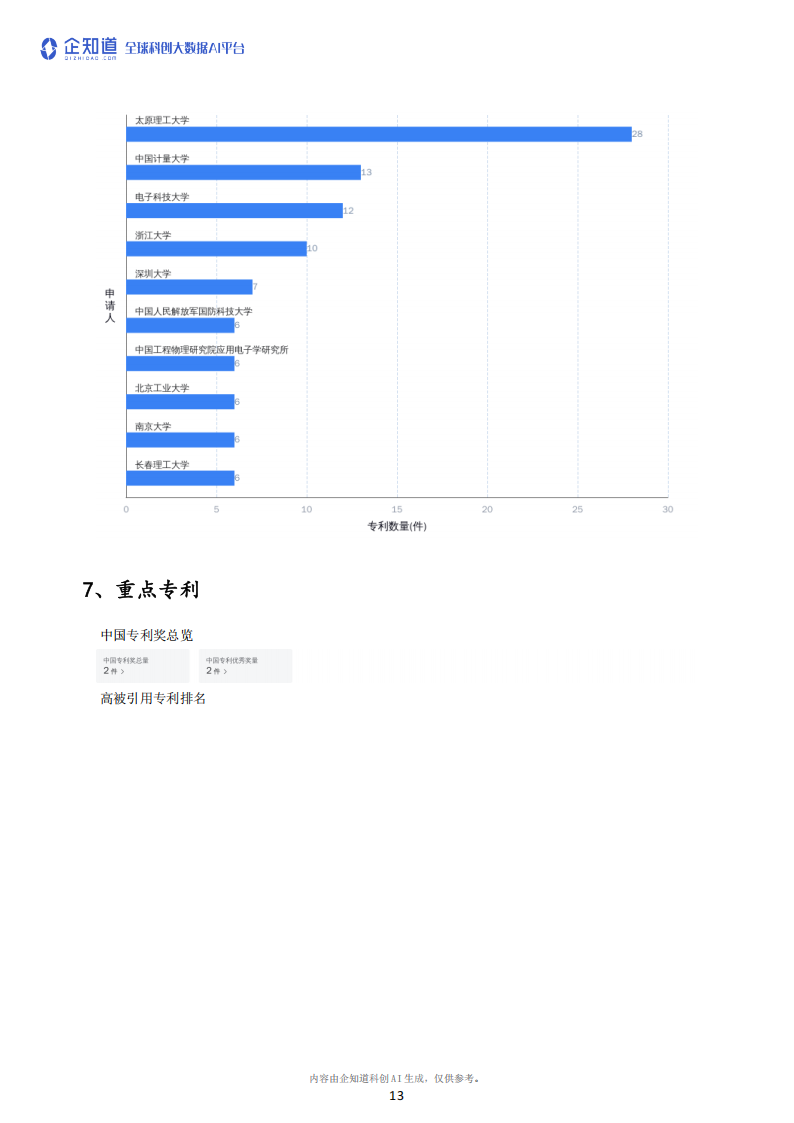
Task: Click the 中国人民解放军国防科技大学 bar
Action: click(x=180, y=325)
